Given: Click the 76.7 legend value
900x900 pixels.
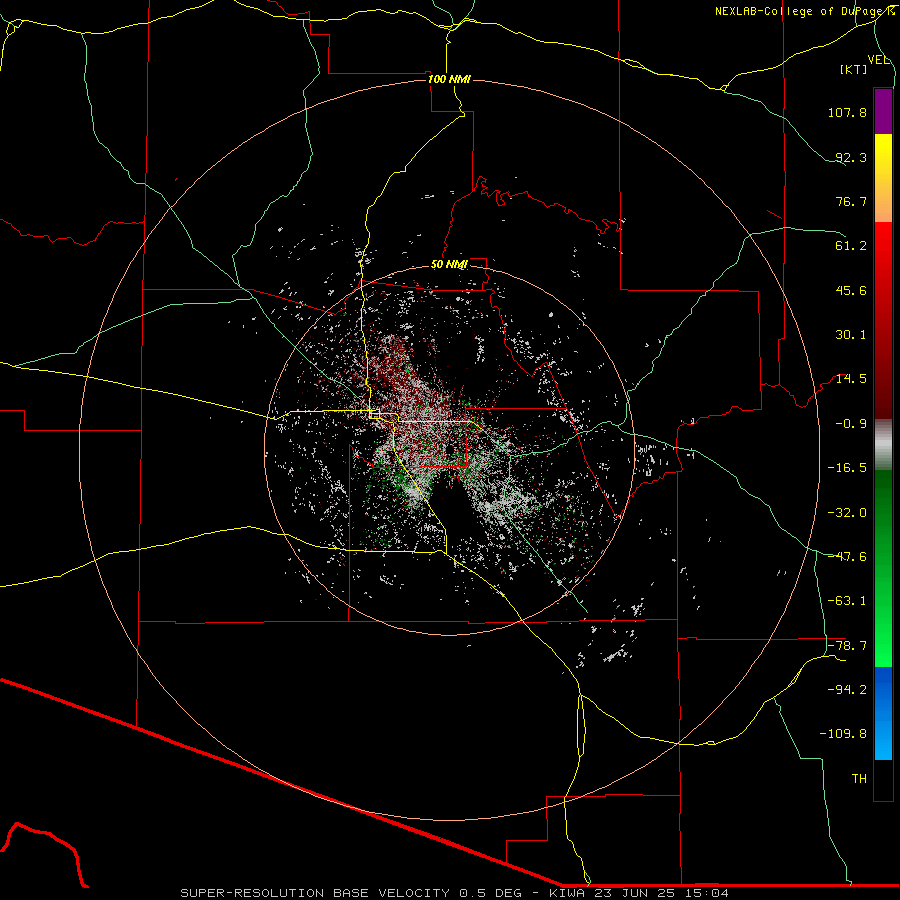Looking at the screenshot, I should tap(851, 201).
